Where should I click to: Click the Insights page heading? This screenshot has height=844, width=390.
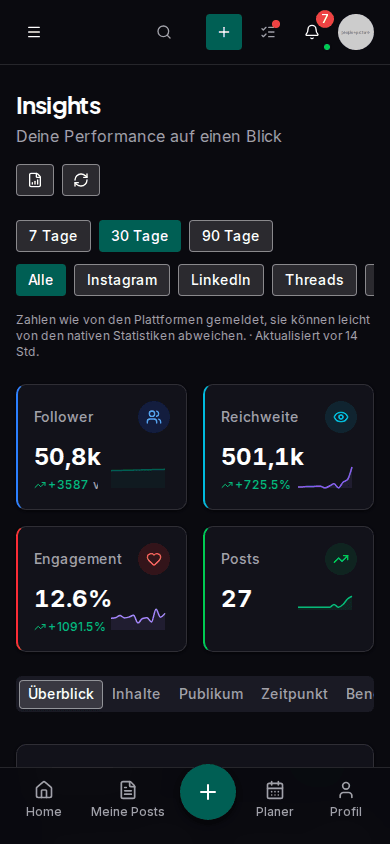(59, 107)
